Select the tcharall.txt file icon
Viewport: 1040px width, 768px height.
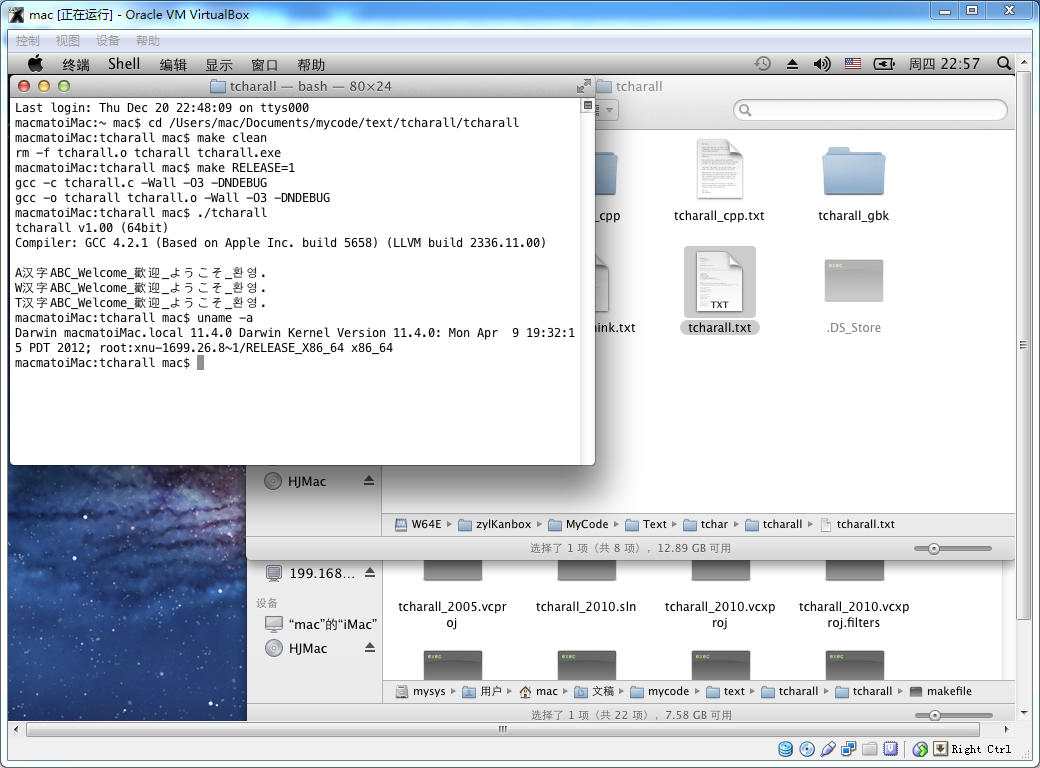(x=720, y=281)
